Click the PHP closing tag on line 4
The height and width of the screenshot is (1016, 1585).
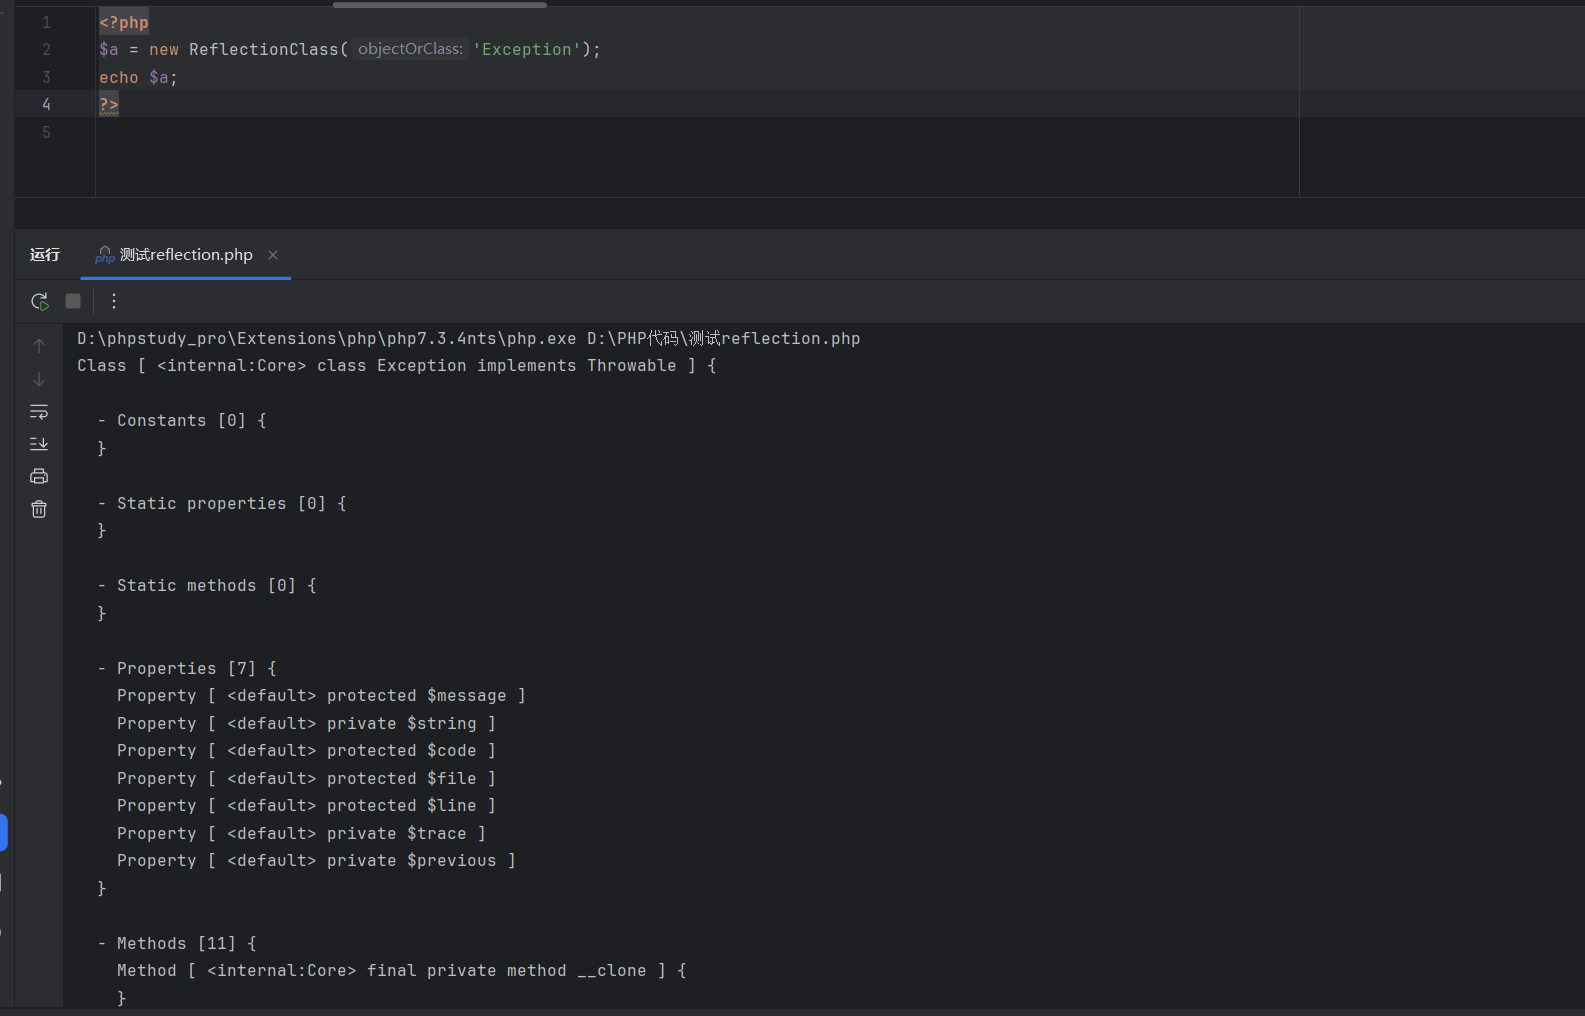[109, 104]
